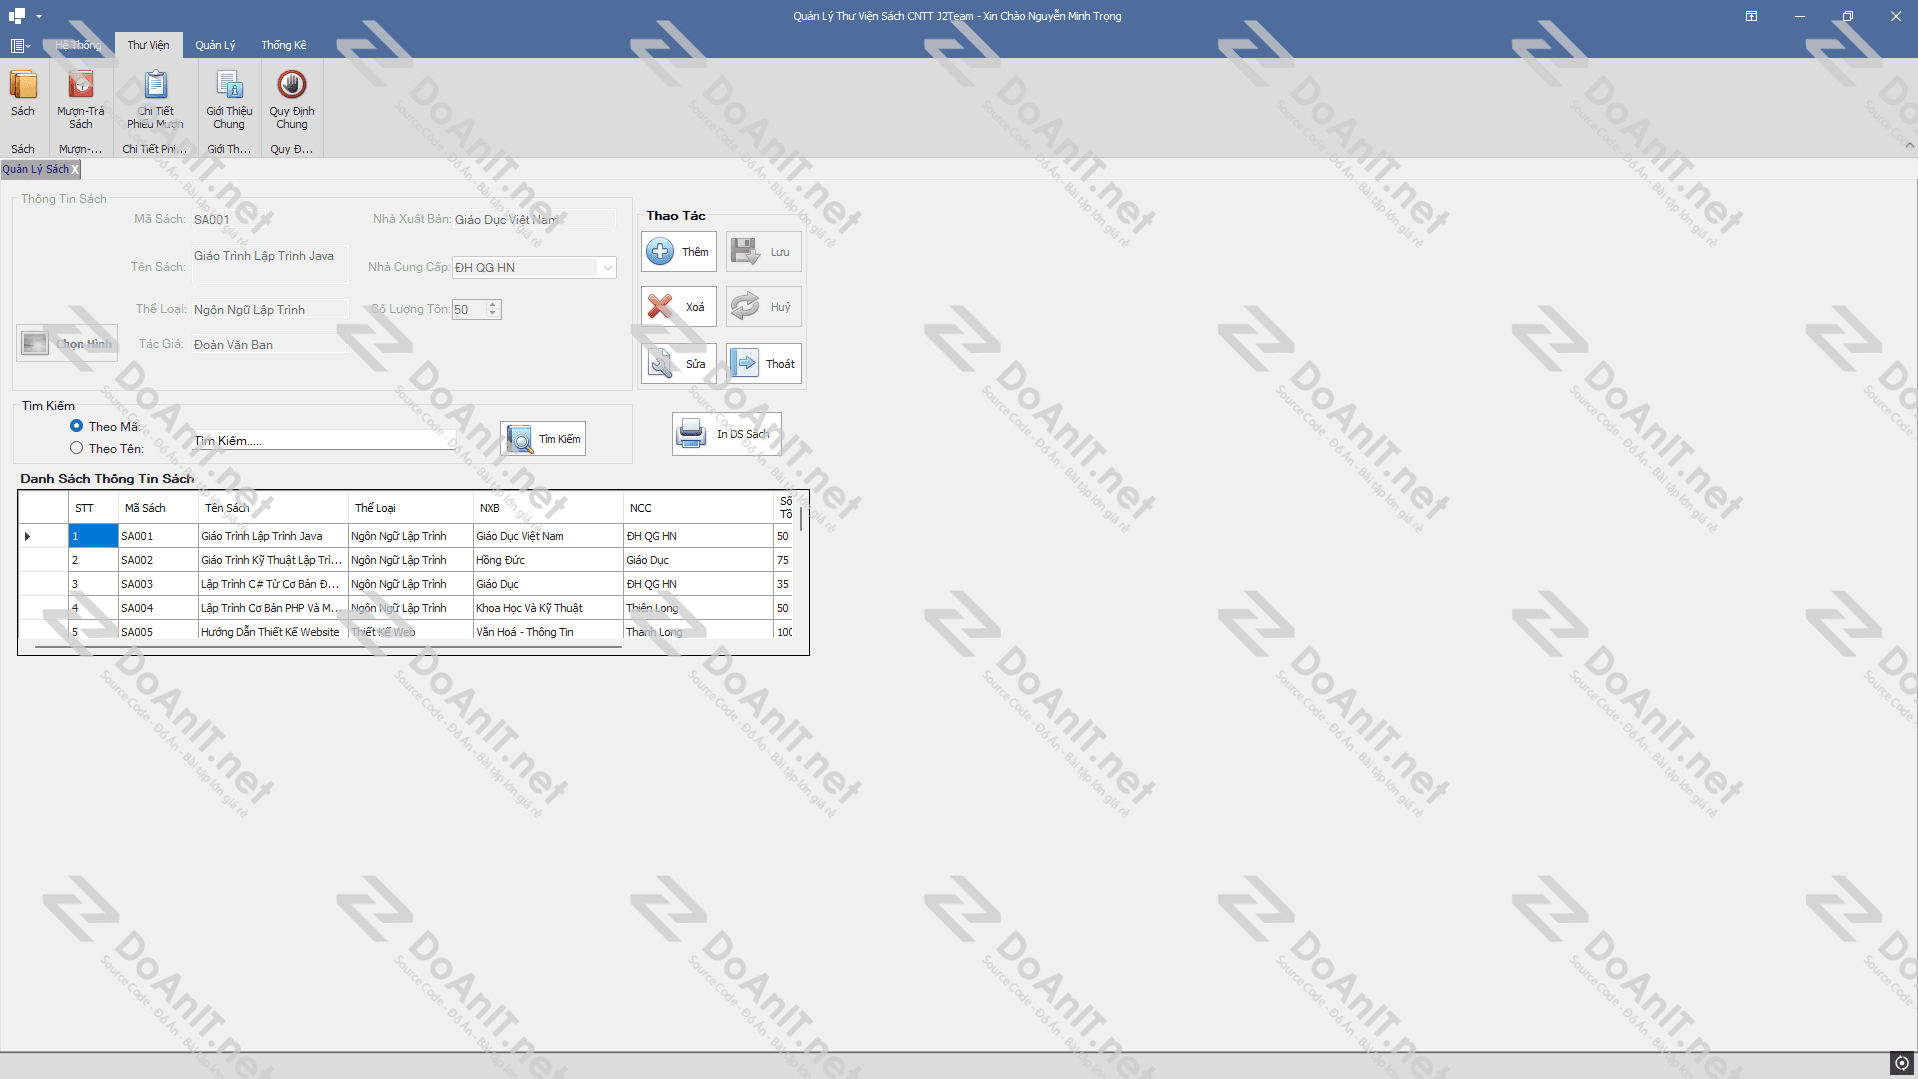
Task: Select row cell SA003
Action: (158, 584)
